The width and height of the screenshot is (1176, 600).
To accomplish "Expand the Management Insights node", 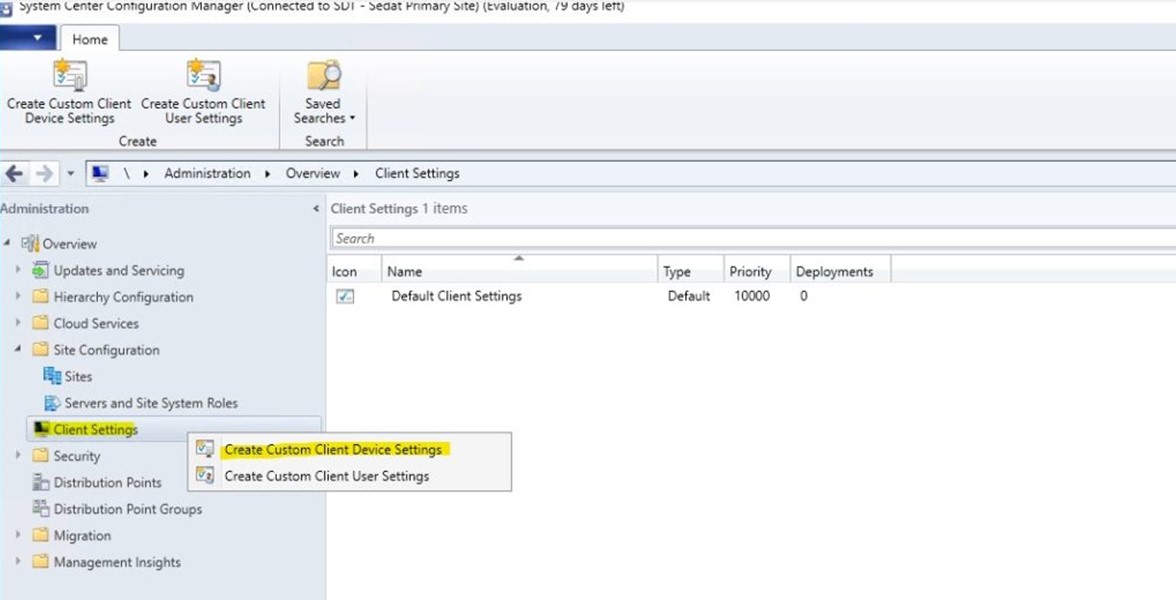I will point(19,561).
